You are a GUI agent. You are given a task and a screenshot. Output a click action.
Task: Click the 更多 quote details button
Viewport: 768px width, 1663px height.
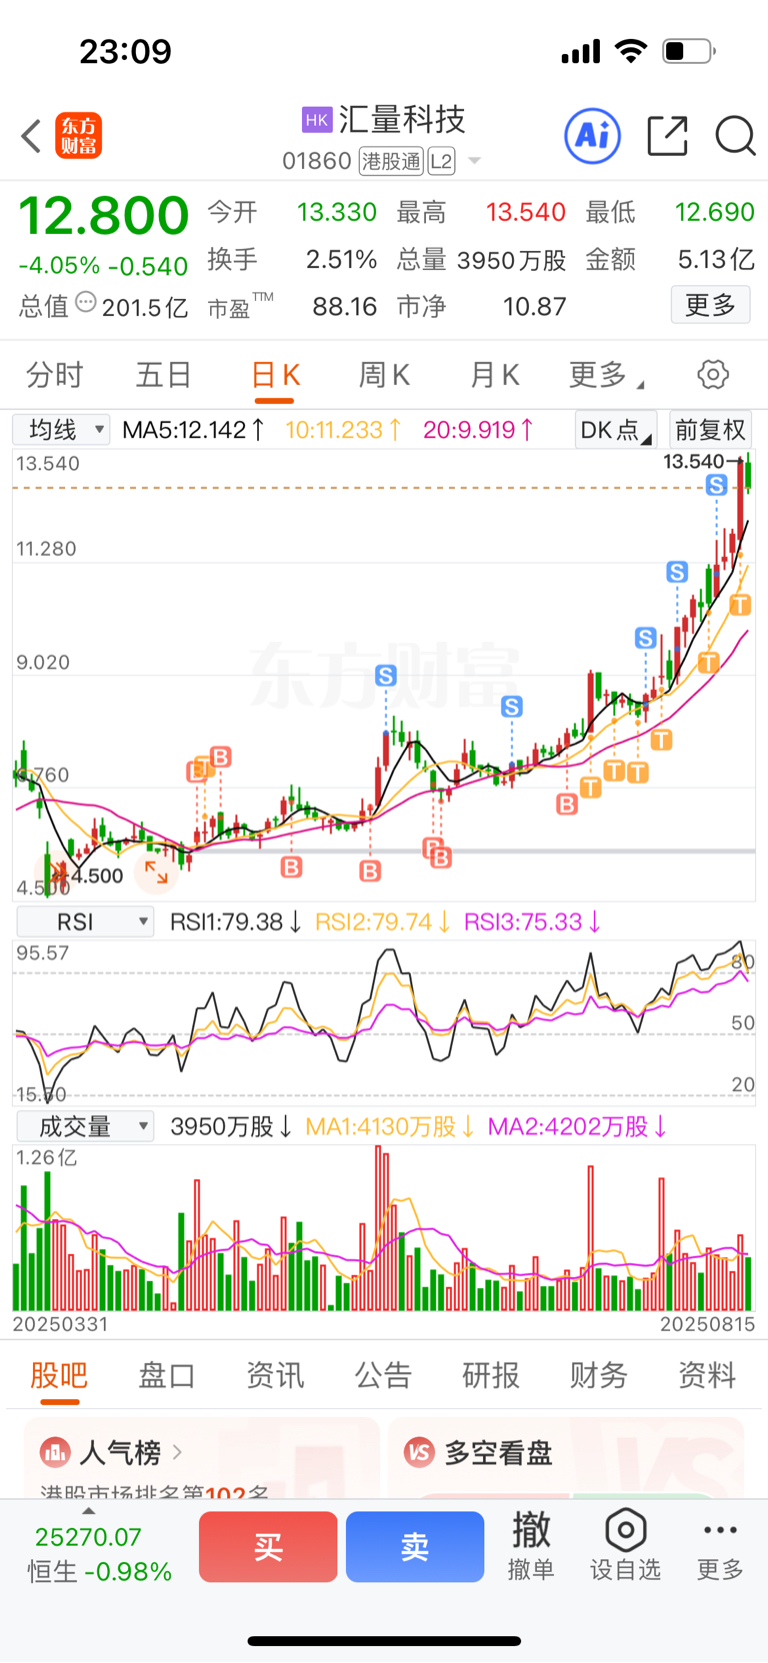710,304
